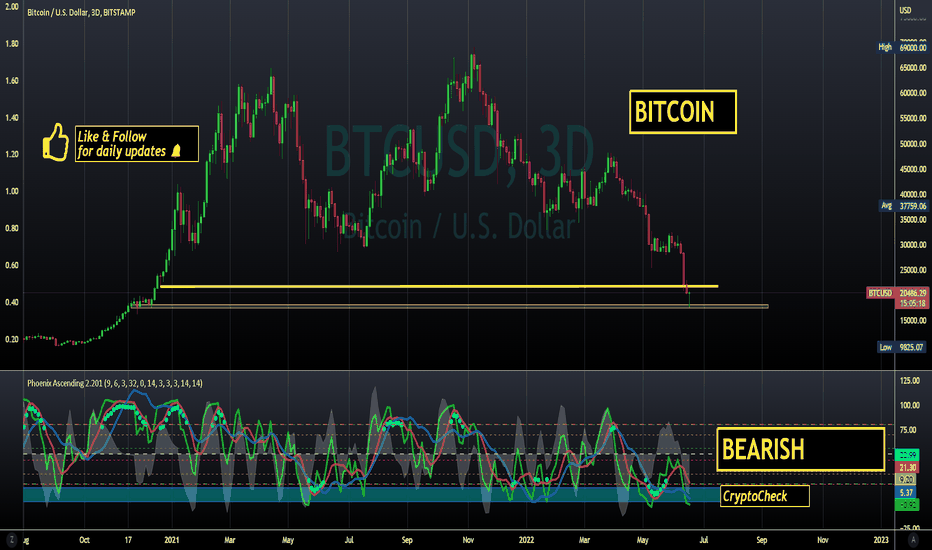This screenshot has height=550, width=932.
Task: Click the 'Bitcoin / U.S. Dollar, 3D, BITSTAMP' title
Action: pos(81,12)
